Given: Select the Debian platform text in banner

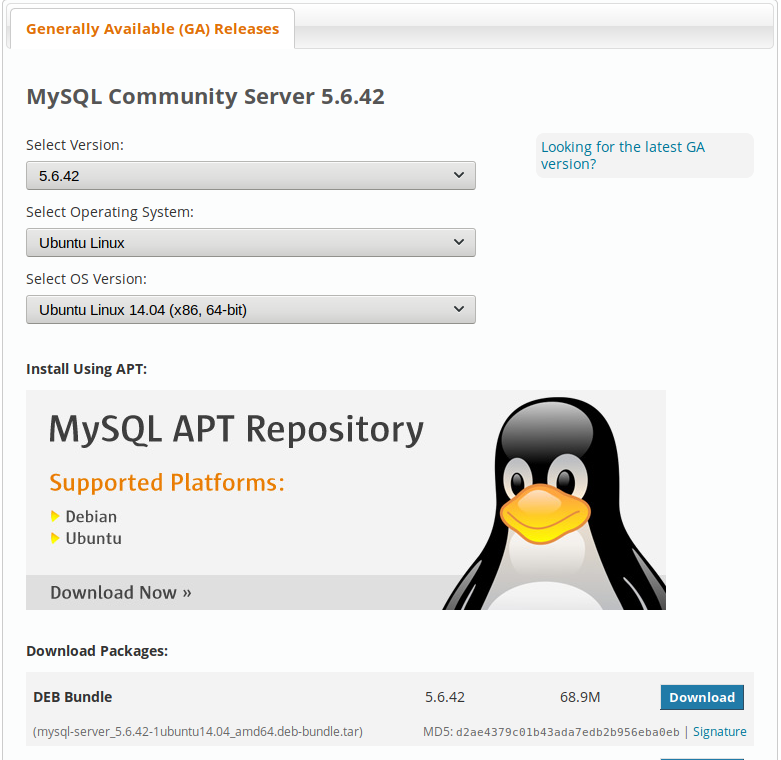Looking at the screenshot, I should [91, 517].
